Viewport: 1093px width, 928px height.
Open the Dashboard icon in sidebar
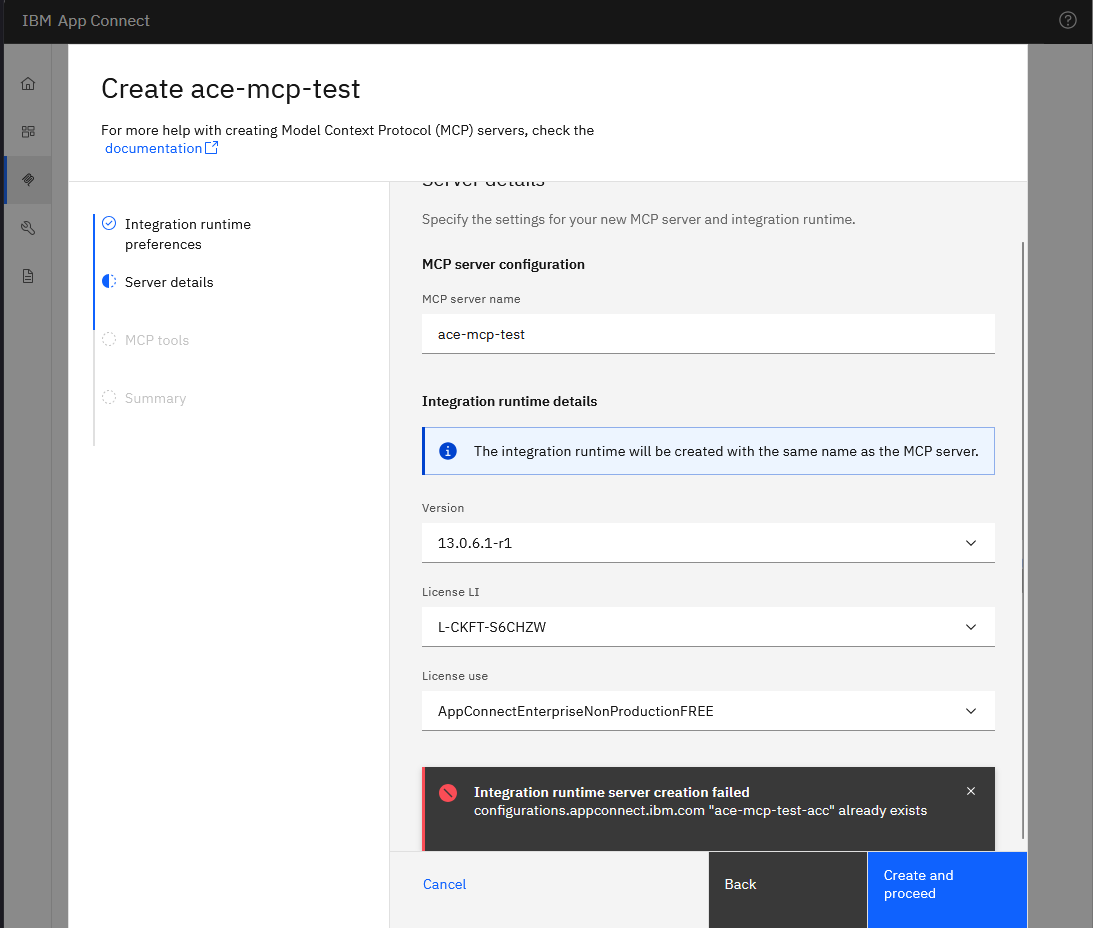tap(28, 132)
